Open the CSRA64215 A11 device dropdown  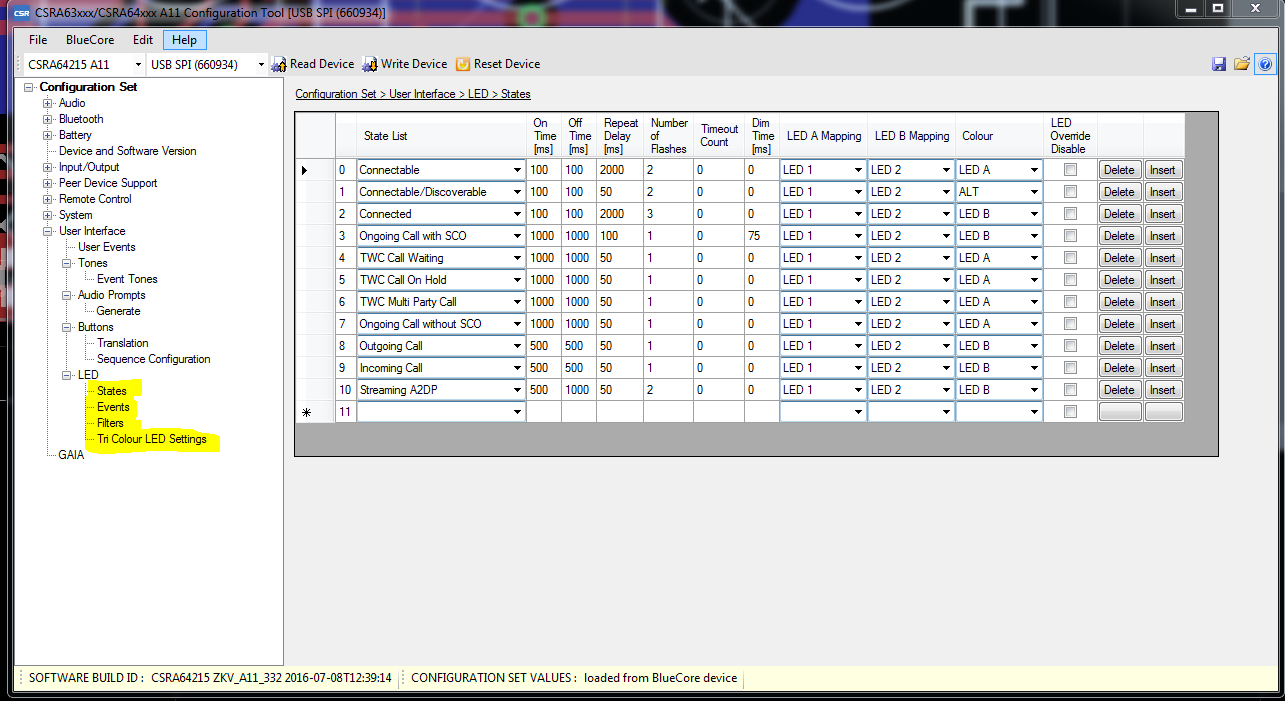pos(138,65)
